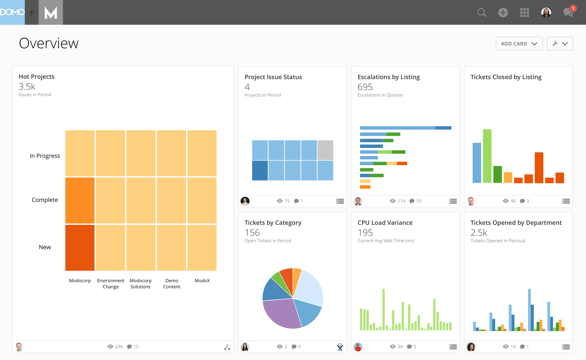The width and height of the screenshot is (586, 360).
Task: Click the comments bubble on Hot Projects
Action: (x=129, y=347)
